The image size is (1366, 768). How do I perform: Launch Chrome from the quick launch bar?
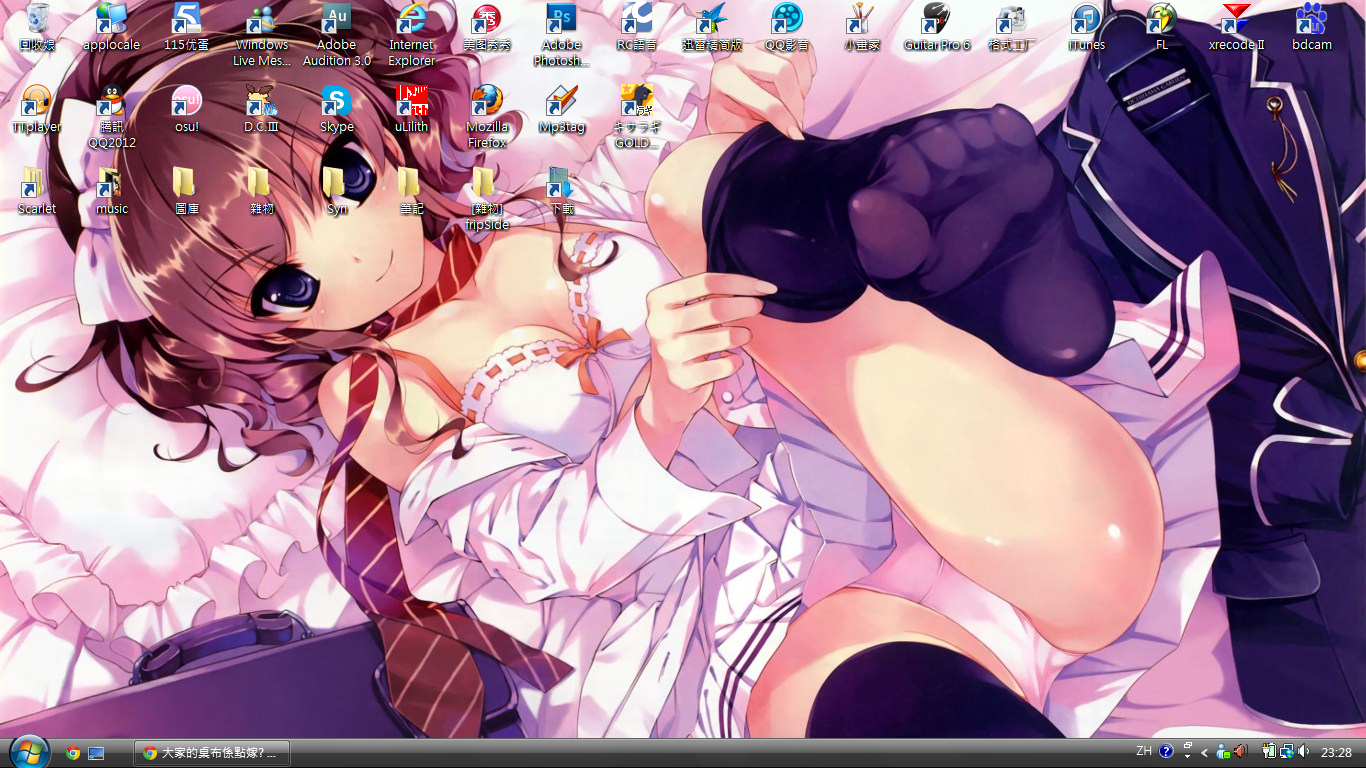pos(73,753)
